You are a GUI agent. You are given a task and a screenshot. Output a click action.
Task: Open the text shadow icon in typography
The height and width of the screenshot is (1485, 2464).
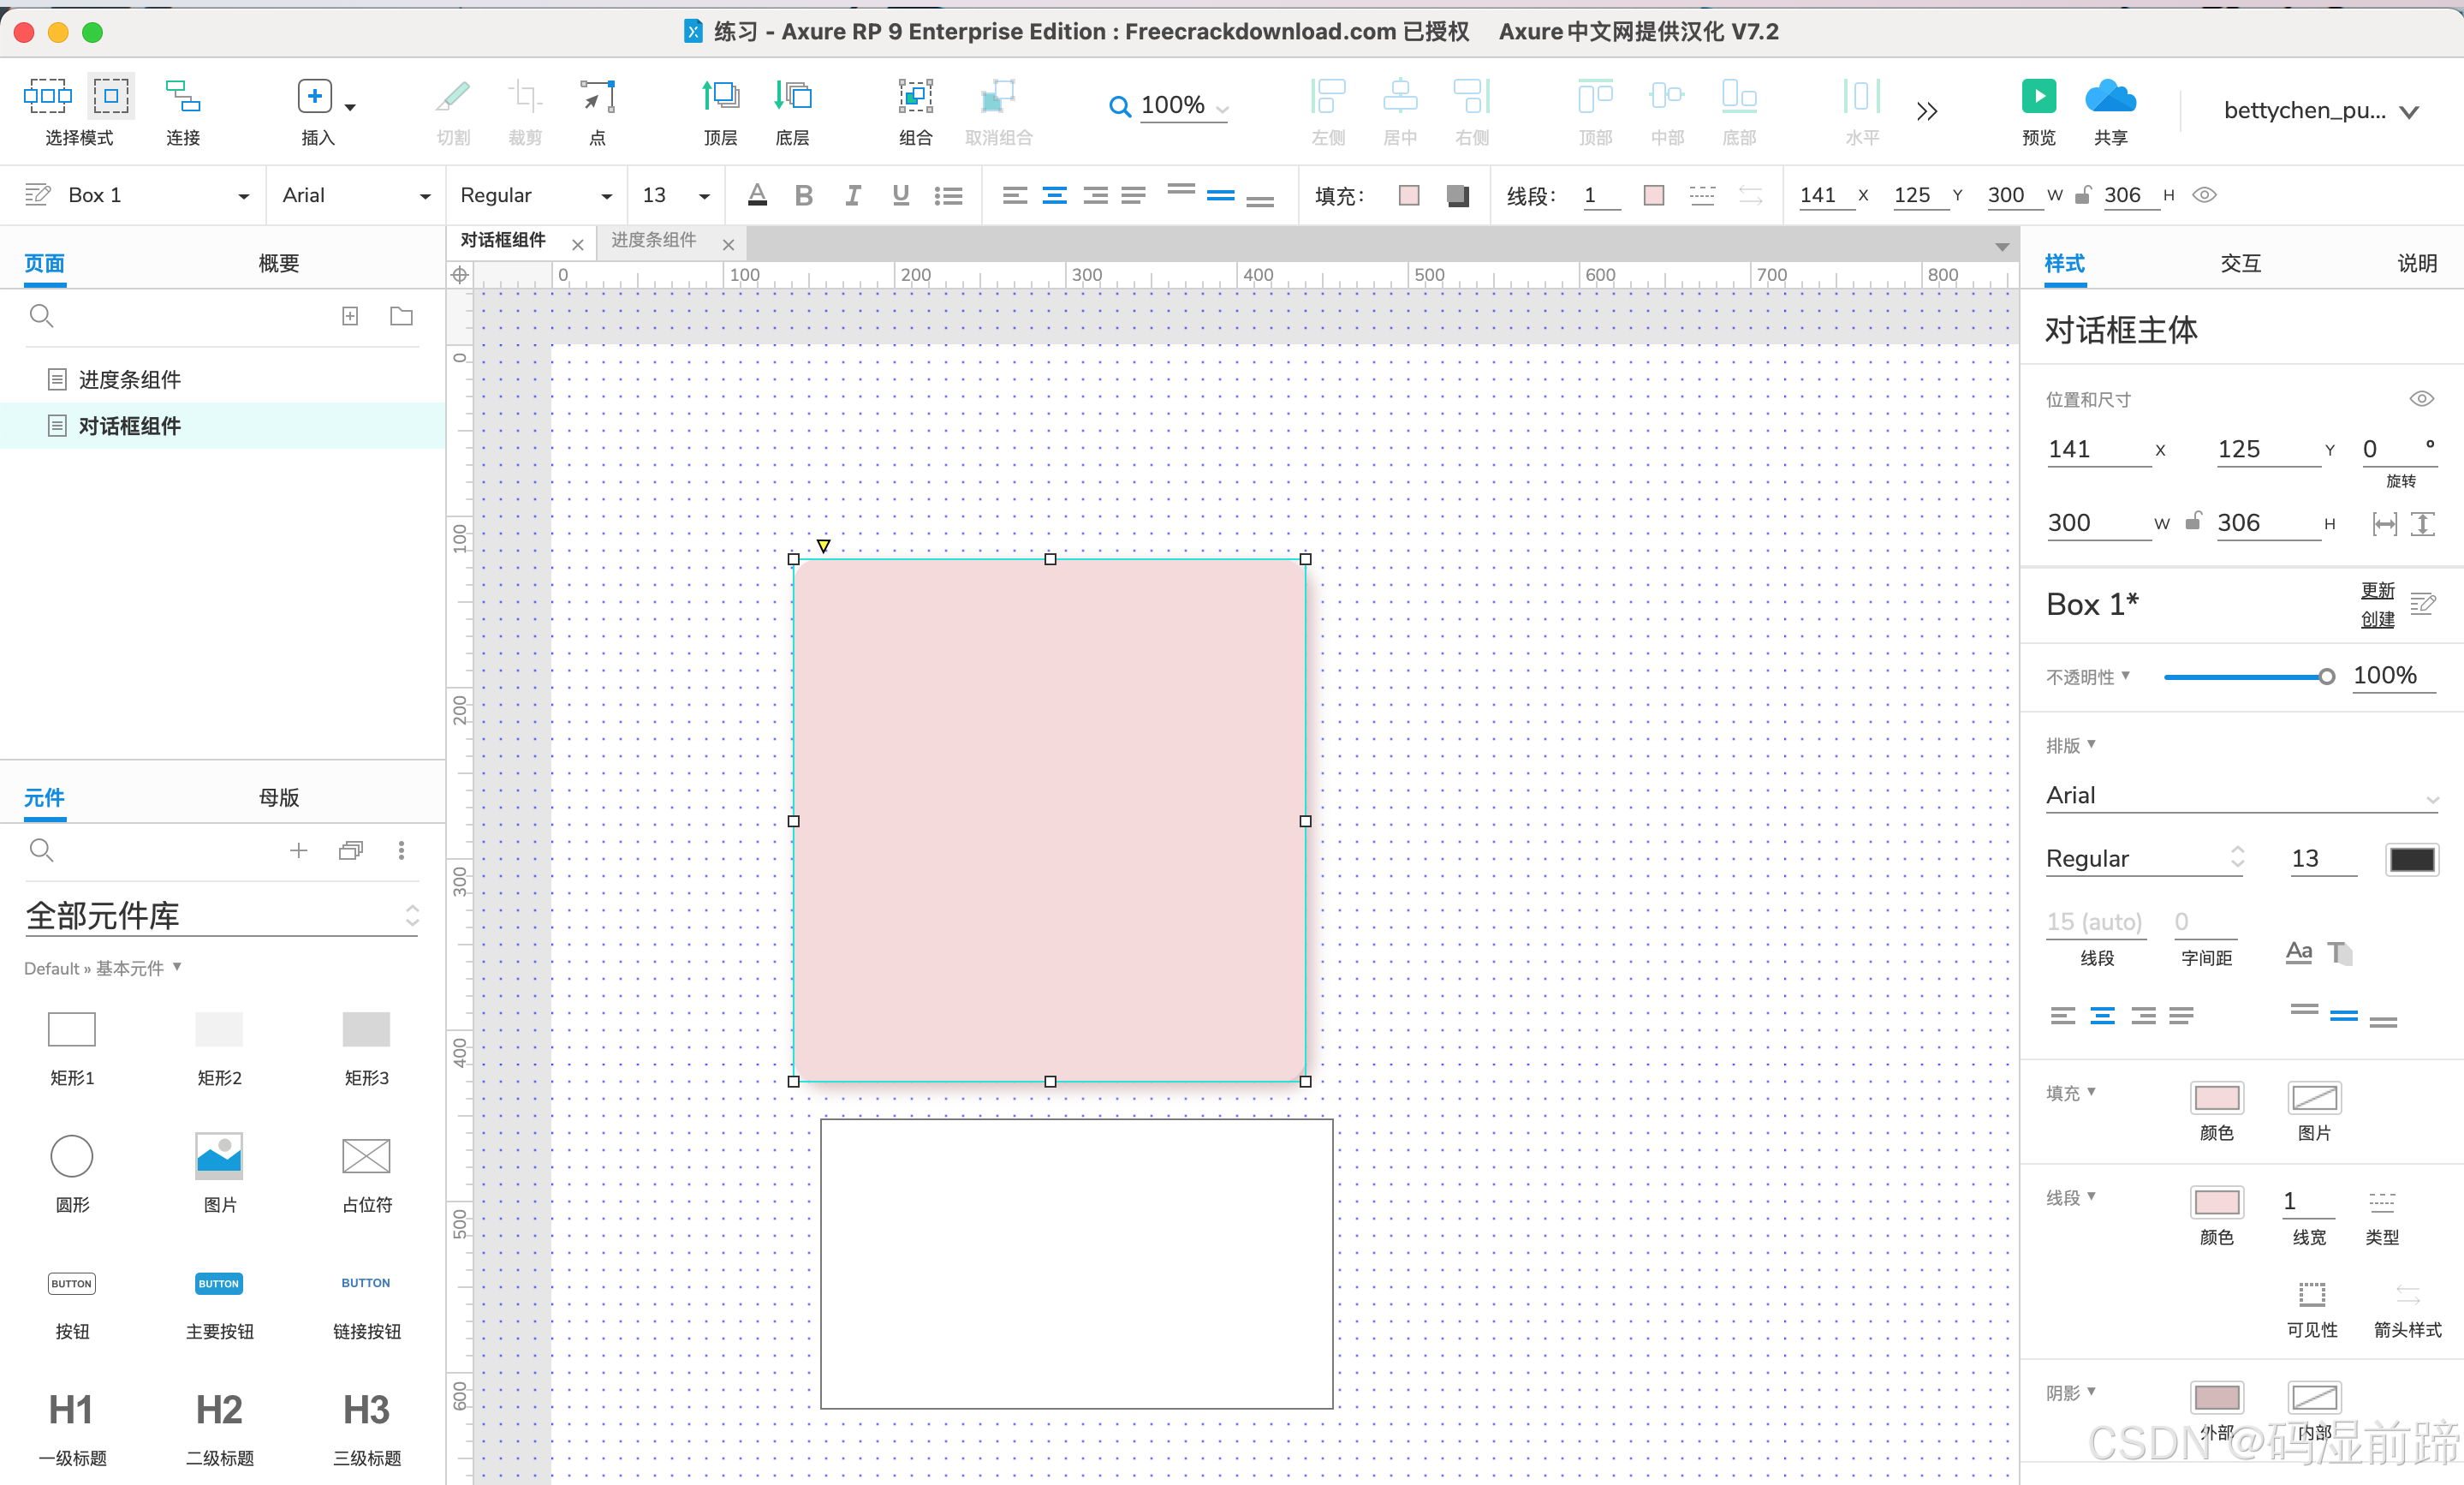2340,952
